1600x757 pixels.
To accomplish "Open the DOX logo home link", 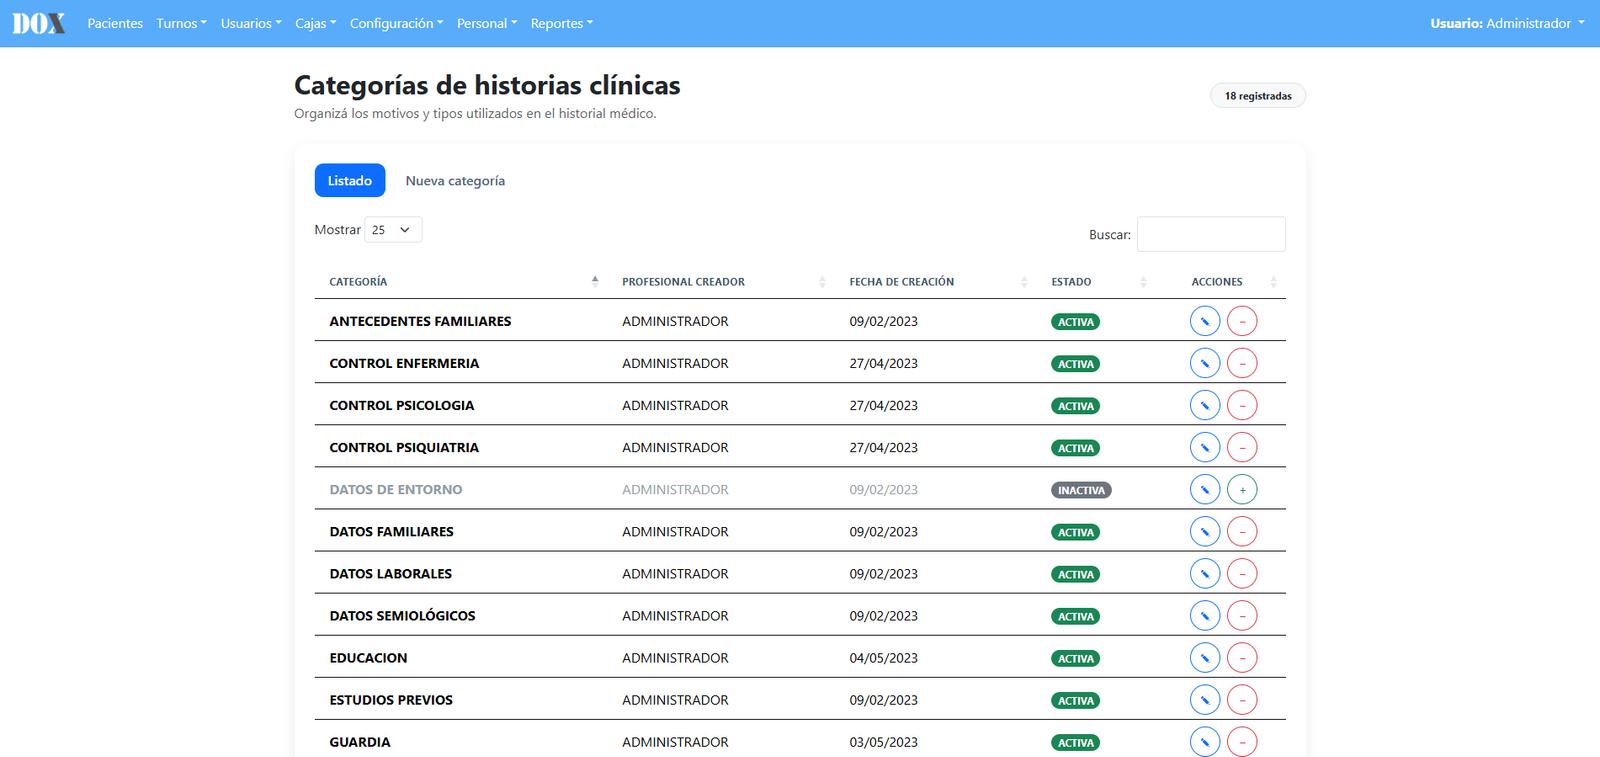I will (39, 23).
